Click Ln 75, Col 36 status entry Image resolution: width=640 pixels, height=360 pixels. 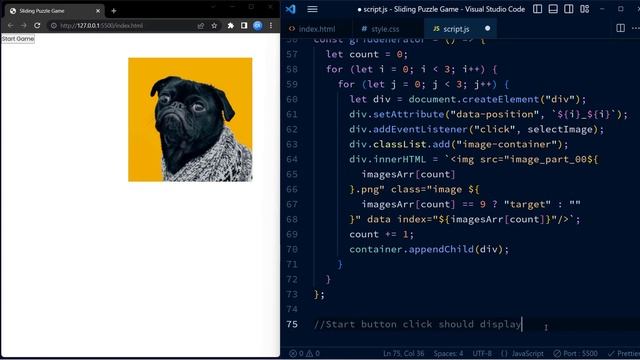click(x=403, y=353)
